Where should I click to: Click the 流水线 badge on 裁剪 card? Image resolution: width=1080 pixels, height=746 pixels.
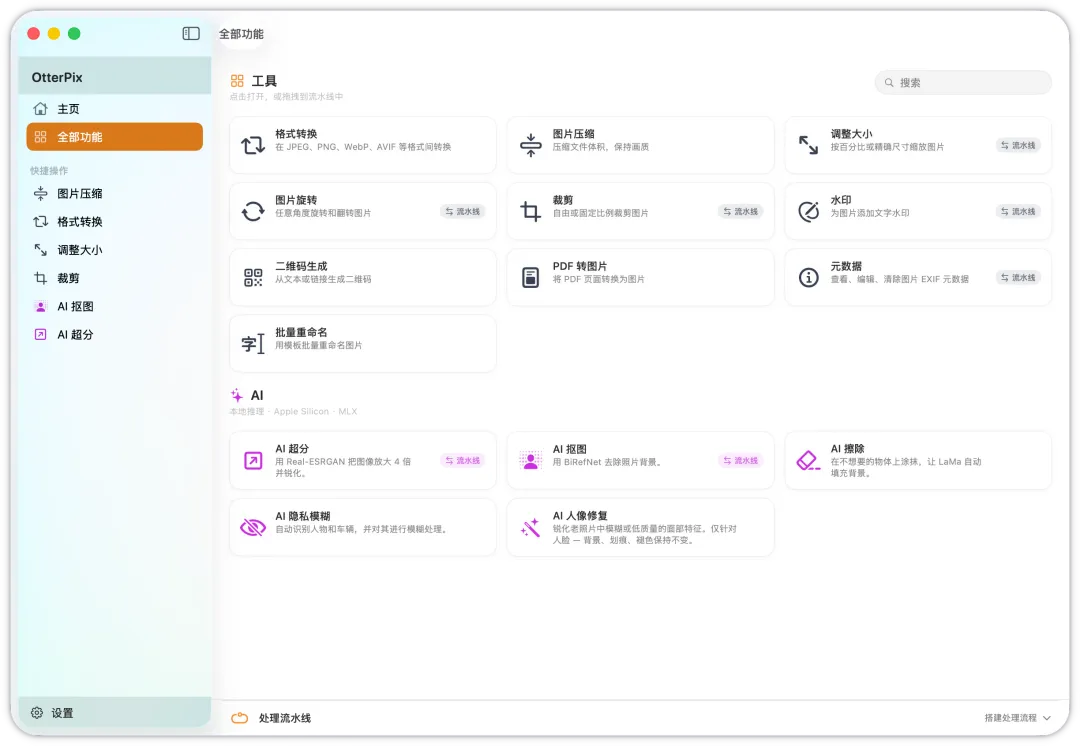tap(740, 211)
